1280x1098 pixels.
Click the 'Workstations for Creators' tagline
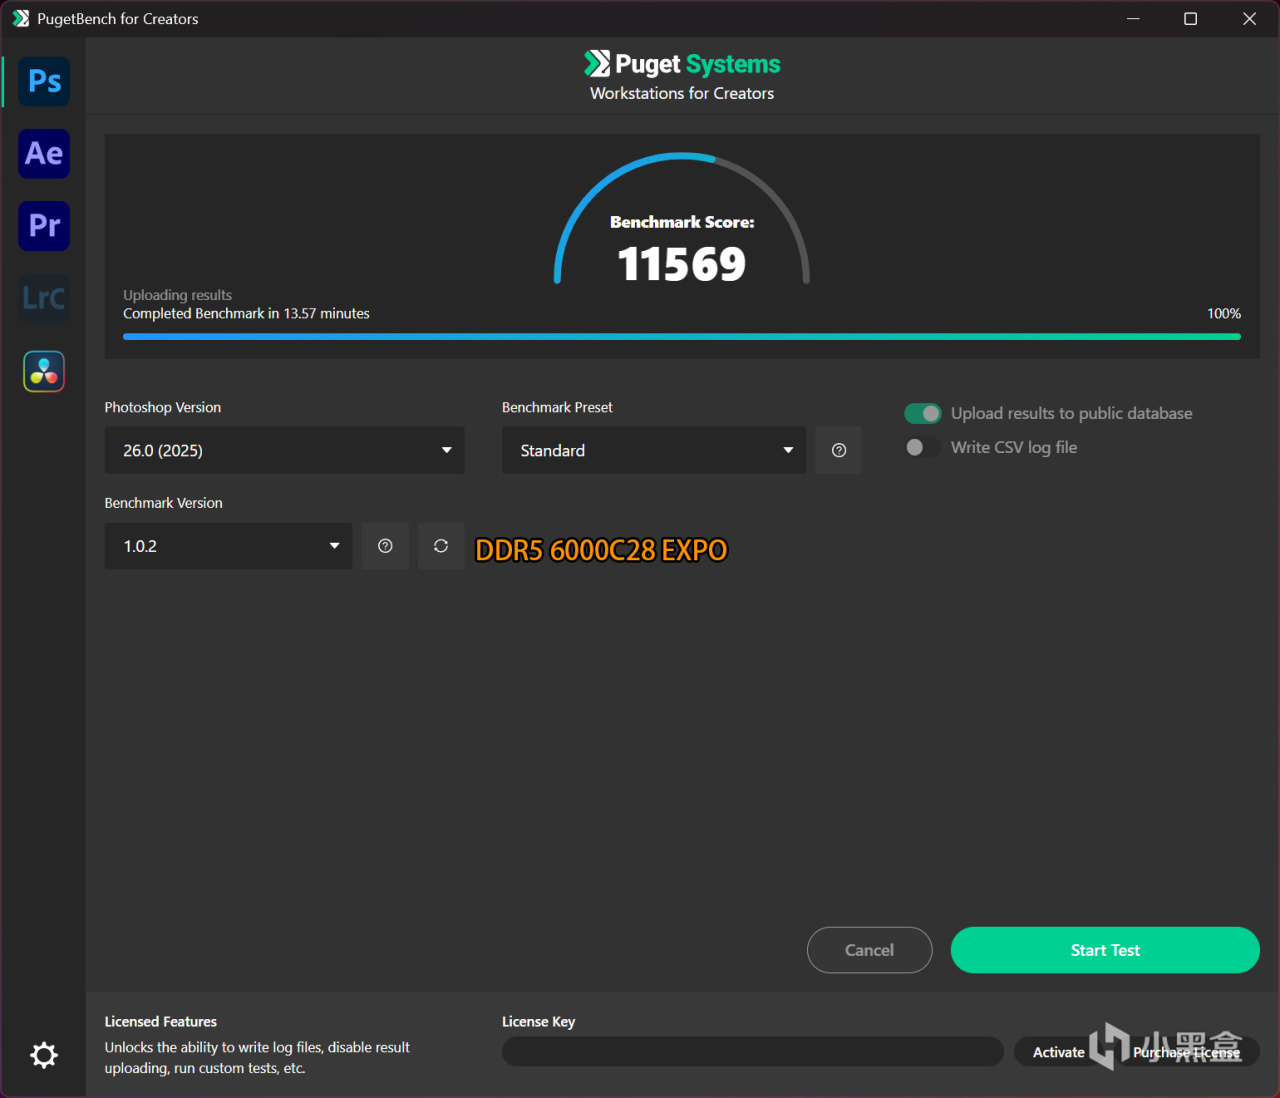(x=682, y=93)
